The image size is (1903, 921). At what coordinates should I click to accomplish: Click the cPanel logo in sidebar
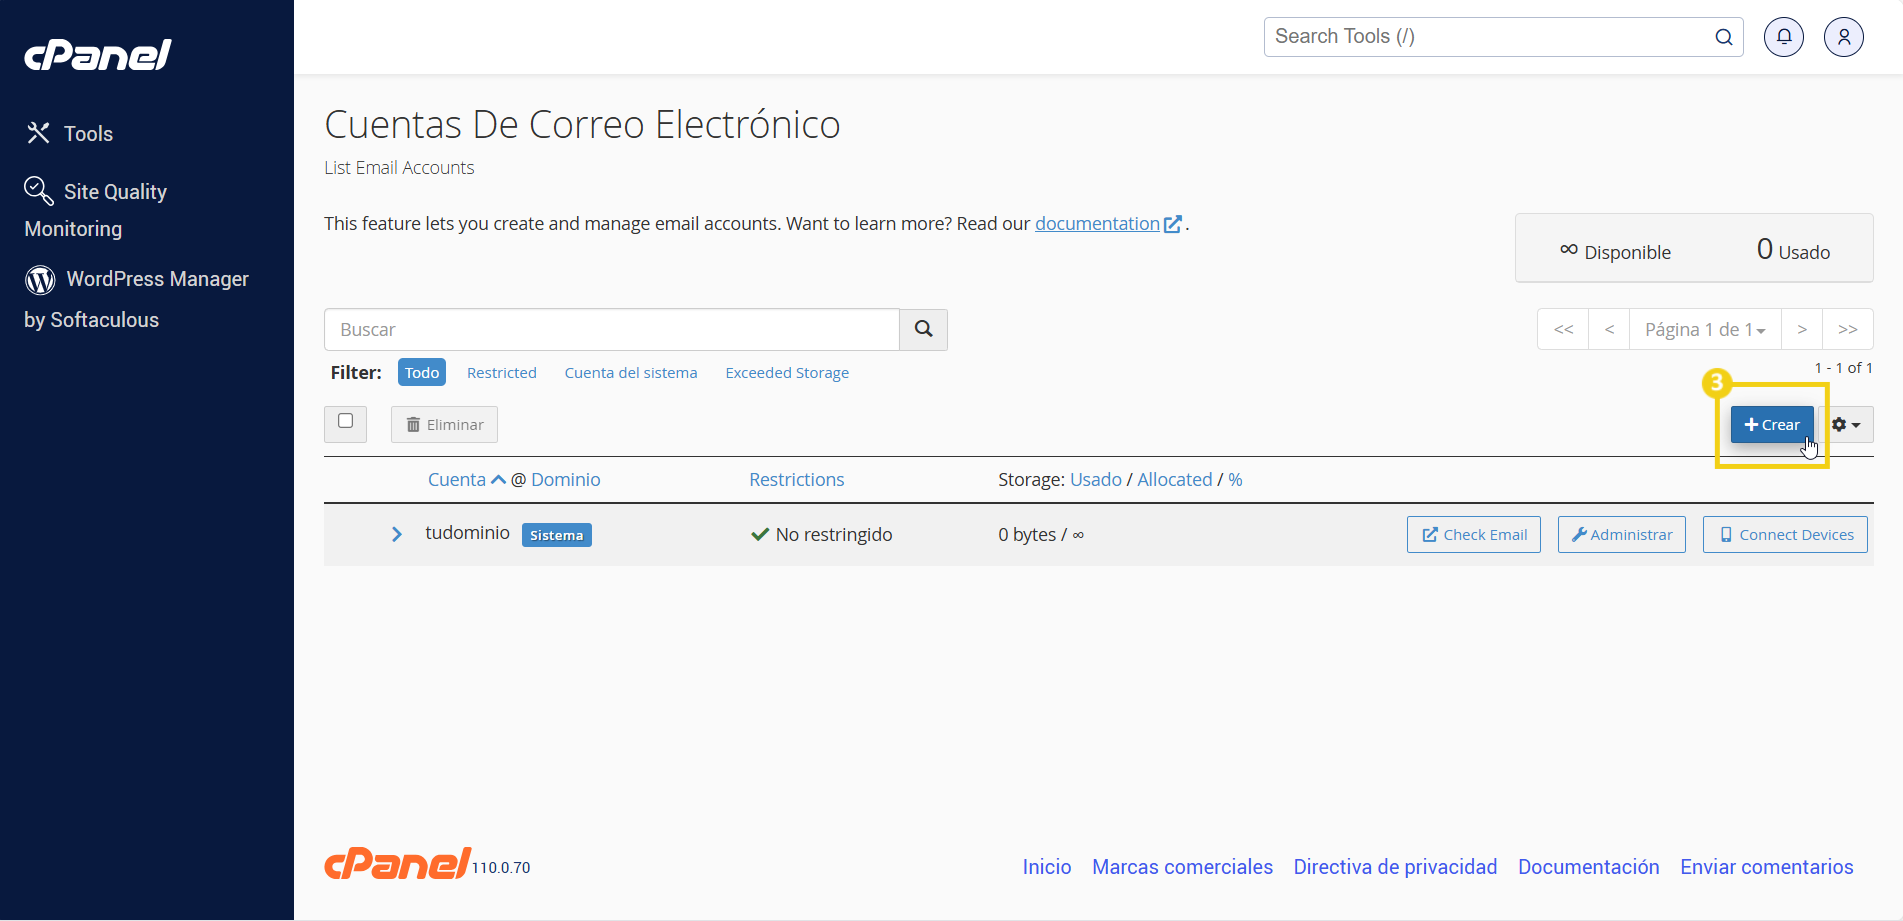coord(98,54)
